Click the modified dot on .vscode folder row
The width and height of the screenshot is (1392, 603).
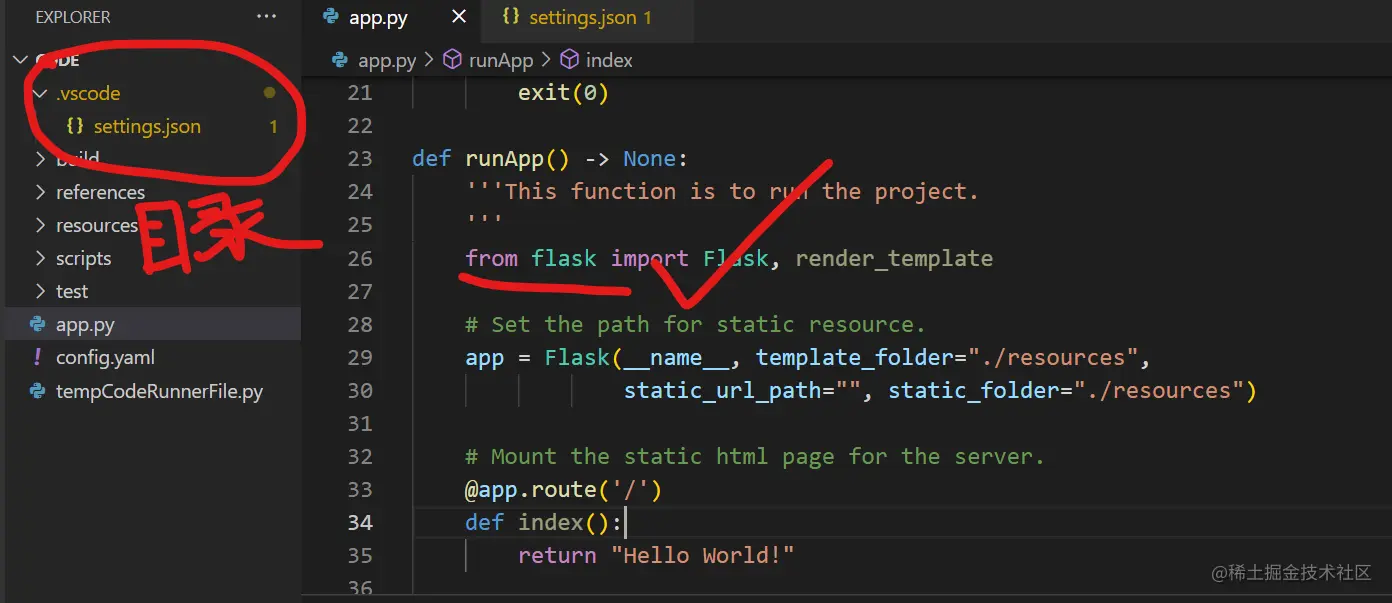(269, 93)
